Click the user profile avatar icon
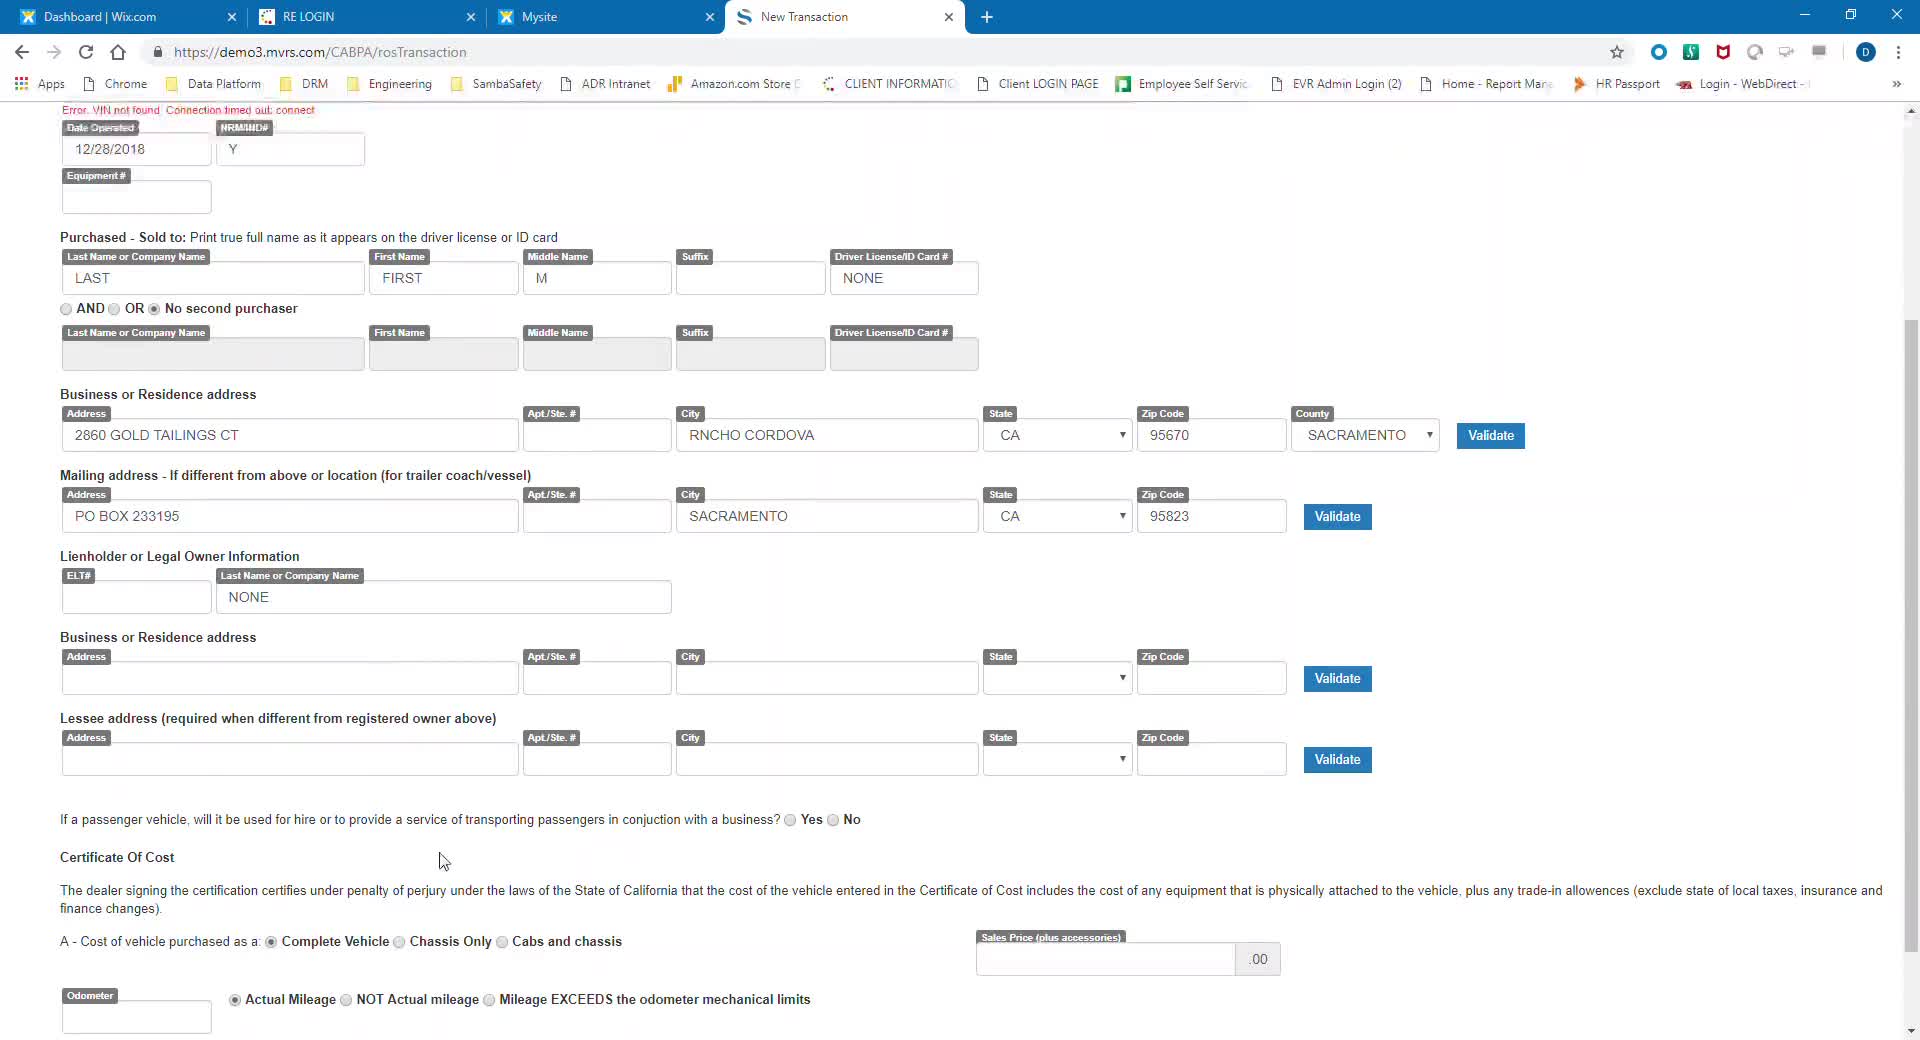The height and width of the screenshot is (1040, 1920). click(x=1865, y=52)
